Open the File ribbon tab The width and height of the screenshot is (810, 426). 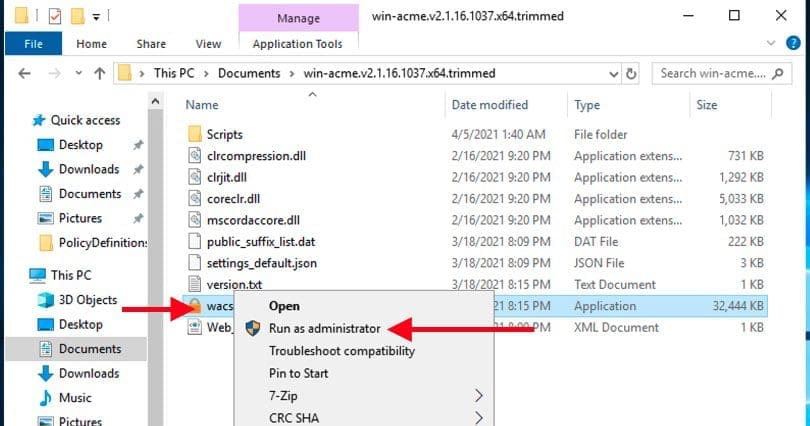pyautogui.click(x=33, y=44)
